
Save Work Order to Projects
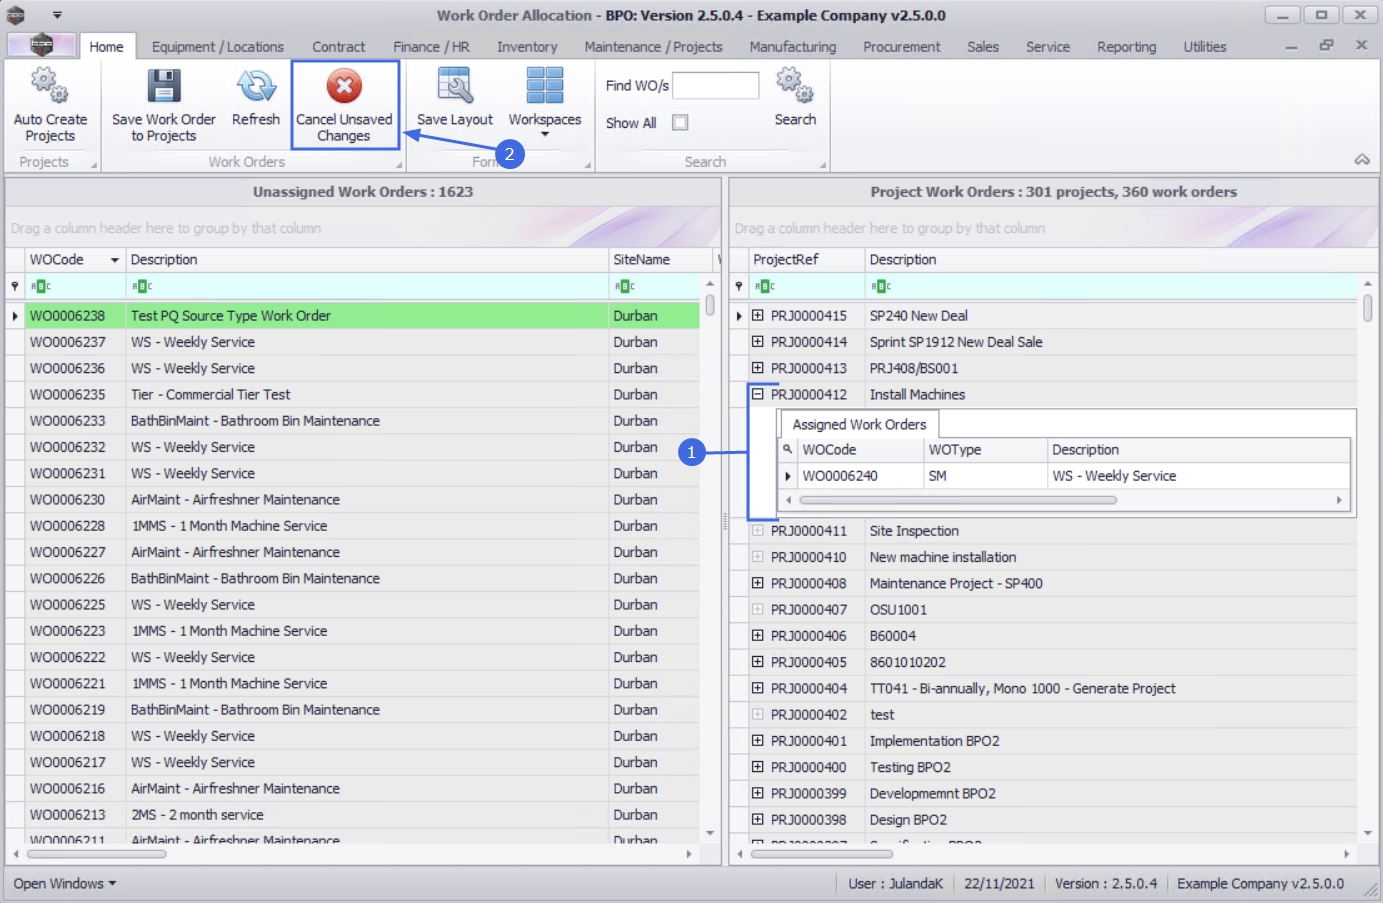[164, 105]
